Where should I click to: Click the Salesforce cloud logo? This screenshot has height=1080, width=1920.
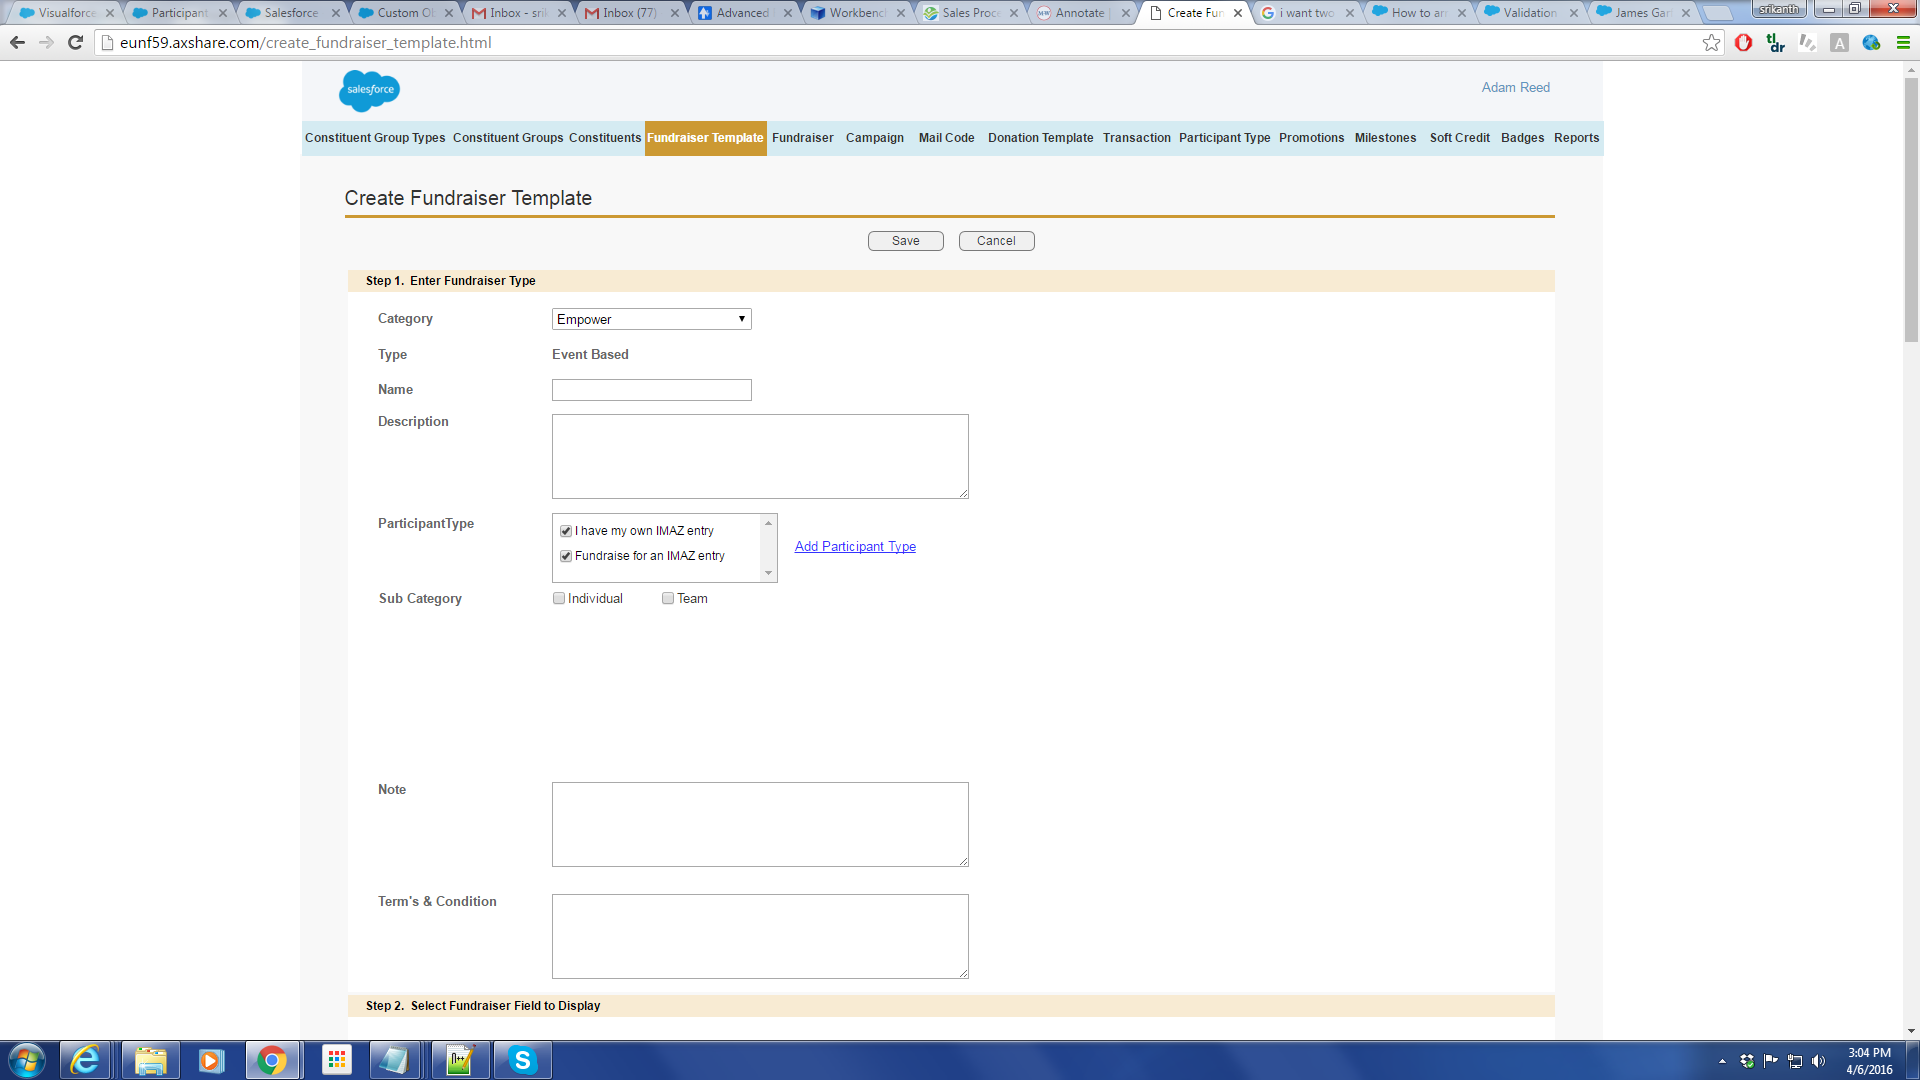coord(369,90)
